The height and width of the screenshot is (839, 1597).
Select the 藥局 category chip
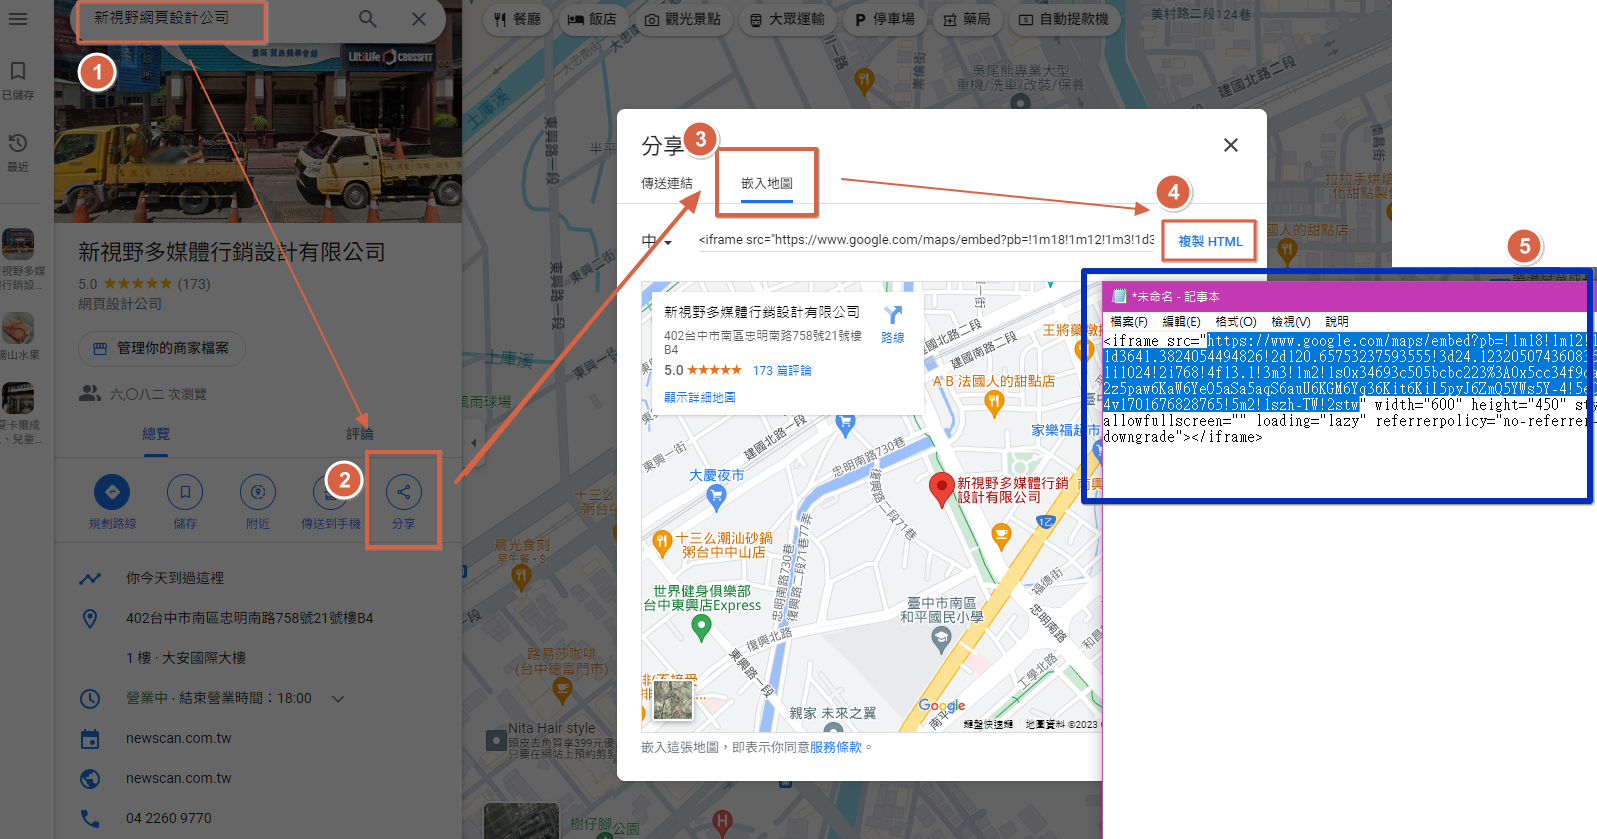[x=967, y=19]
